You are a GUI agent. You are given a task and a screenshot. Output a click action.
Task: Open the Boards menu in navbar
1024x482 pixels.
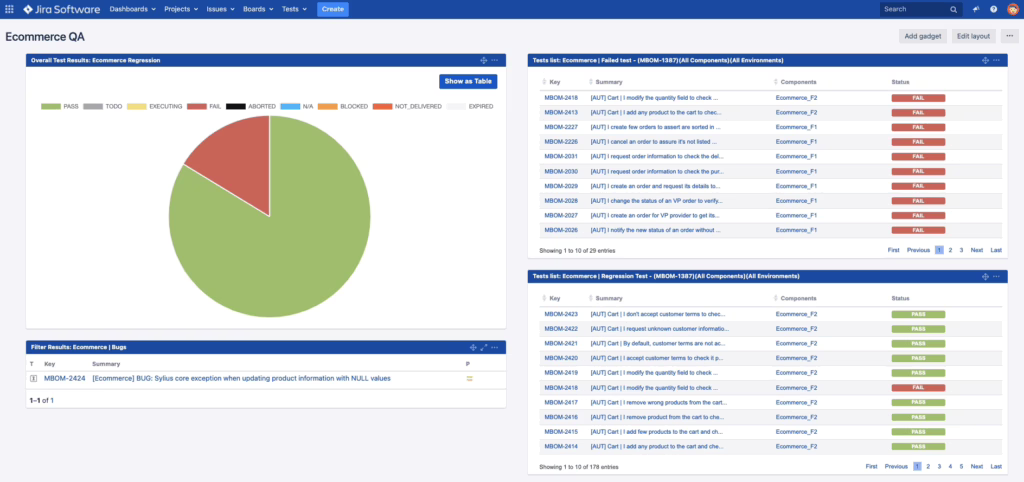258,9
